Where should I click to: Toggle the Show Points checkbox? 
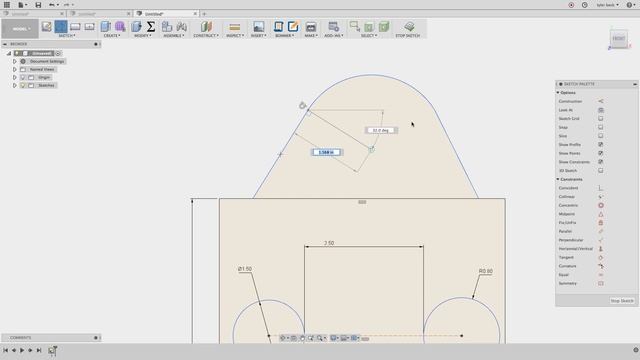tap(601, 153)
